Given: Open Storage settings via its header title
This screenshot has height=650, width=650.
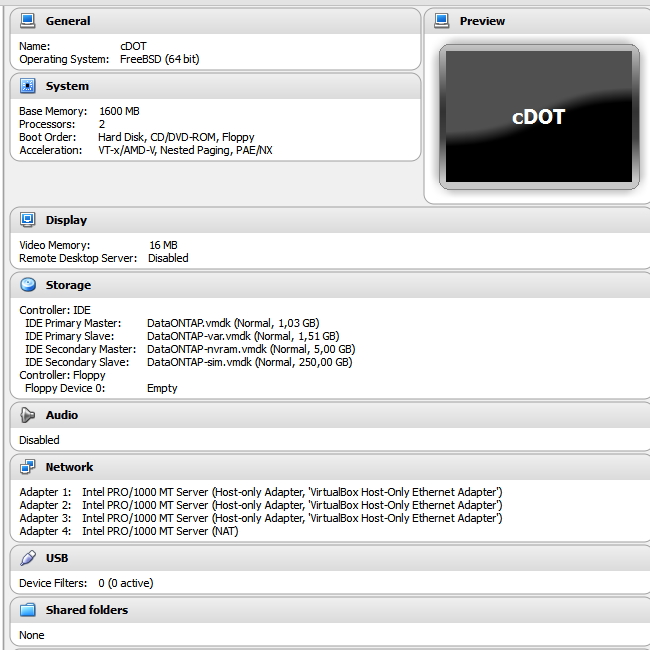Looking at the screenshot, I should (x=68, y=285).
